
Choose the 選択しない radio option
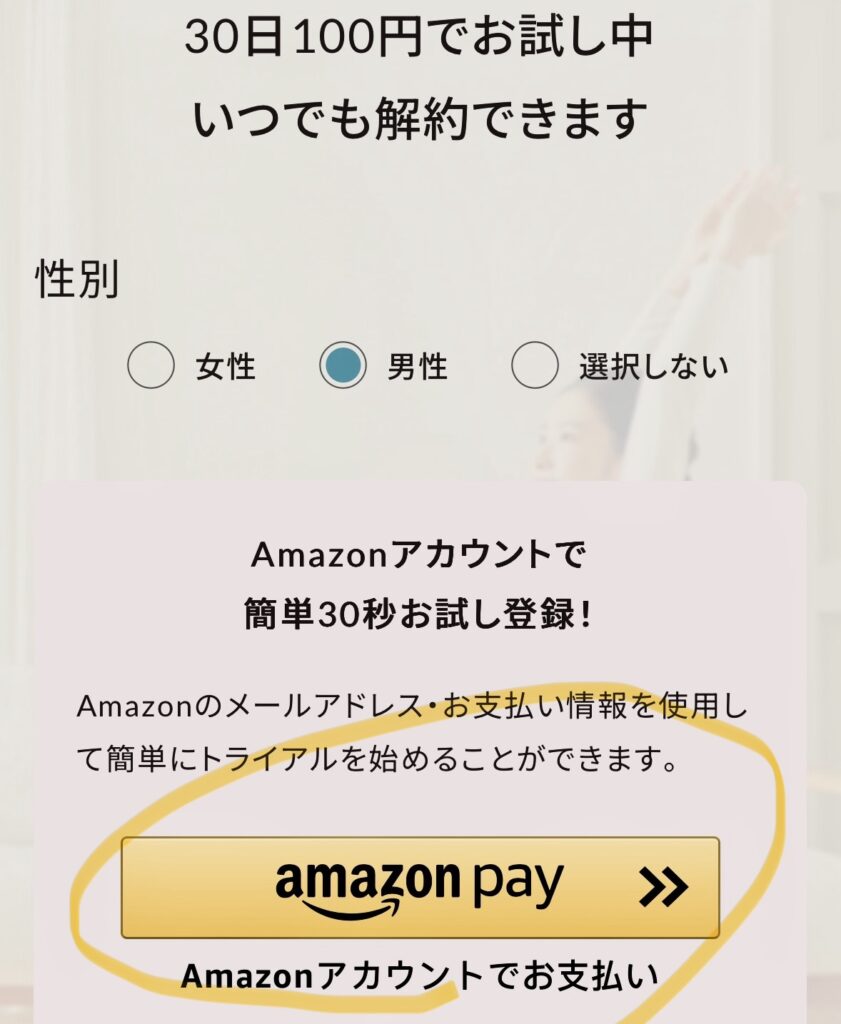[x=535, y=365]
